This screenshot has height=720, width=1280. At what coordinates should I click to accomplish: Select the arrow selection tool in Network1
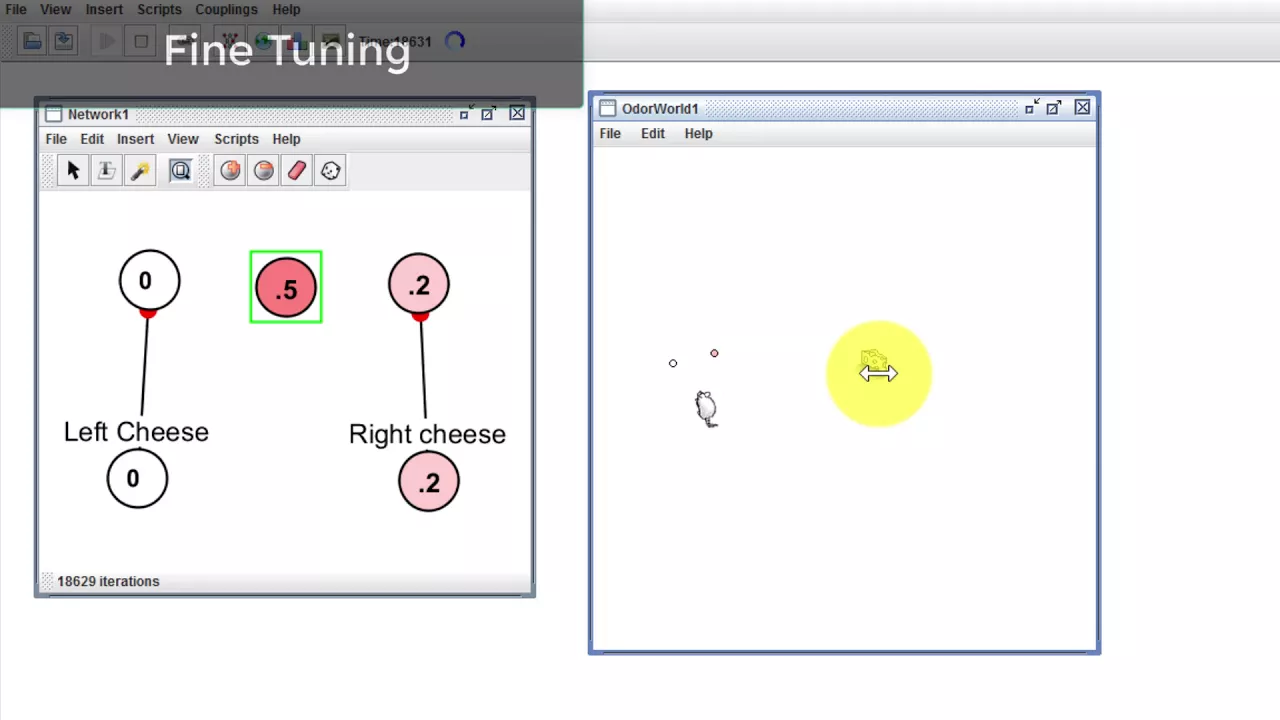tap(73, 171)
